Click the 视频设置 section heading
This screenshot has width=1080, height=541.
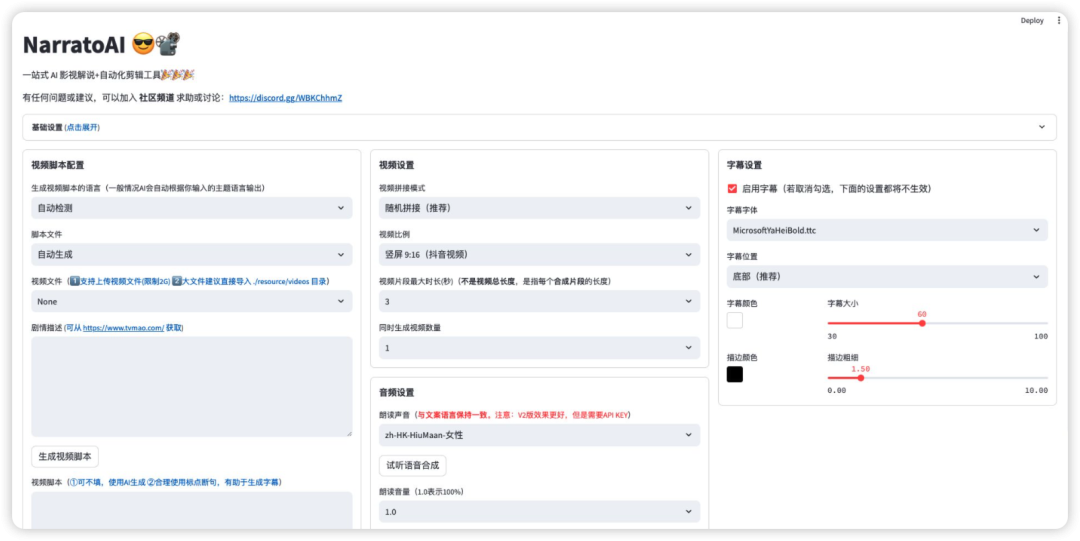pyautogui.click(x=397, y=165)
